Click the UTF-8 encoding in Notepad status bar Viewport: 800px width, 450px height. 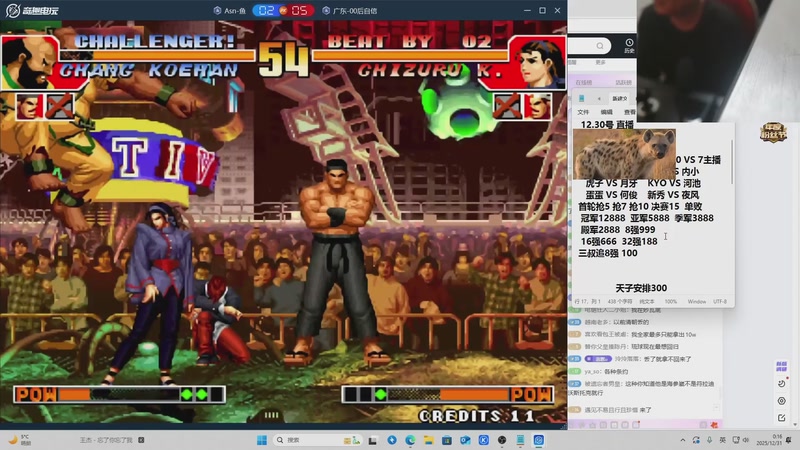point(720,302)
